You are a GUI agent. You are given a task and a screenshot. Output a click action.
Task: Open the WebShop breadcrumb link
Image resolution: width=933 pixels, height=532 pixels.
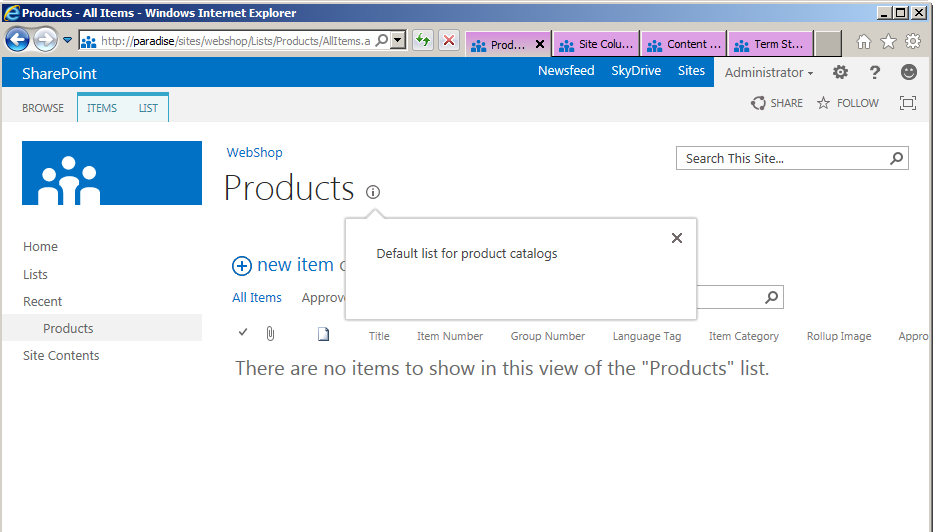point(255,152)
